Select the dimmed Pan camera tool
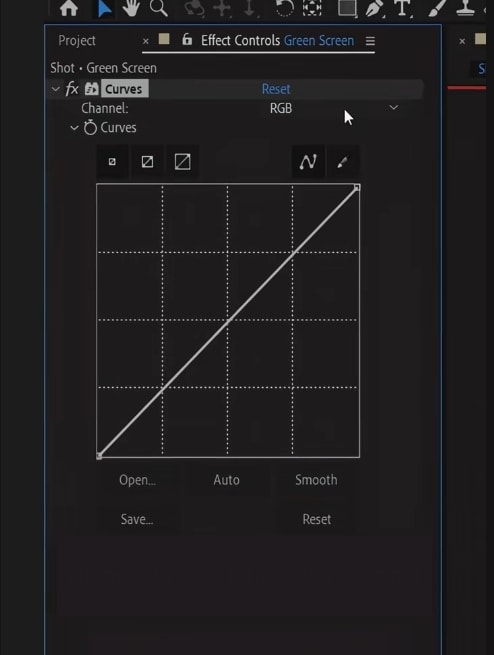The image size is (494, 655). pyautogui.click(x=222, y=8)
